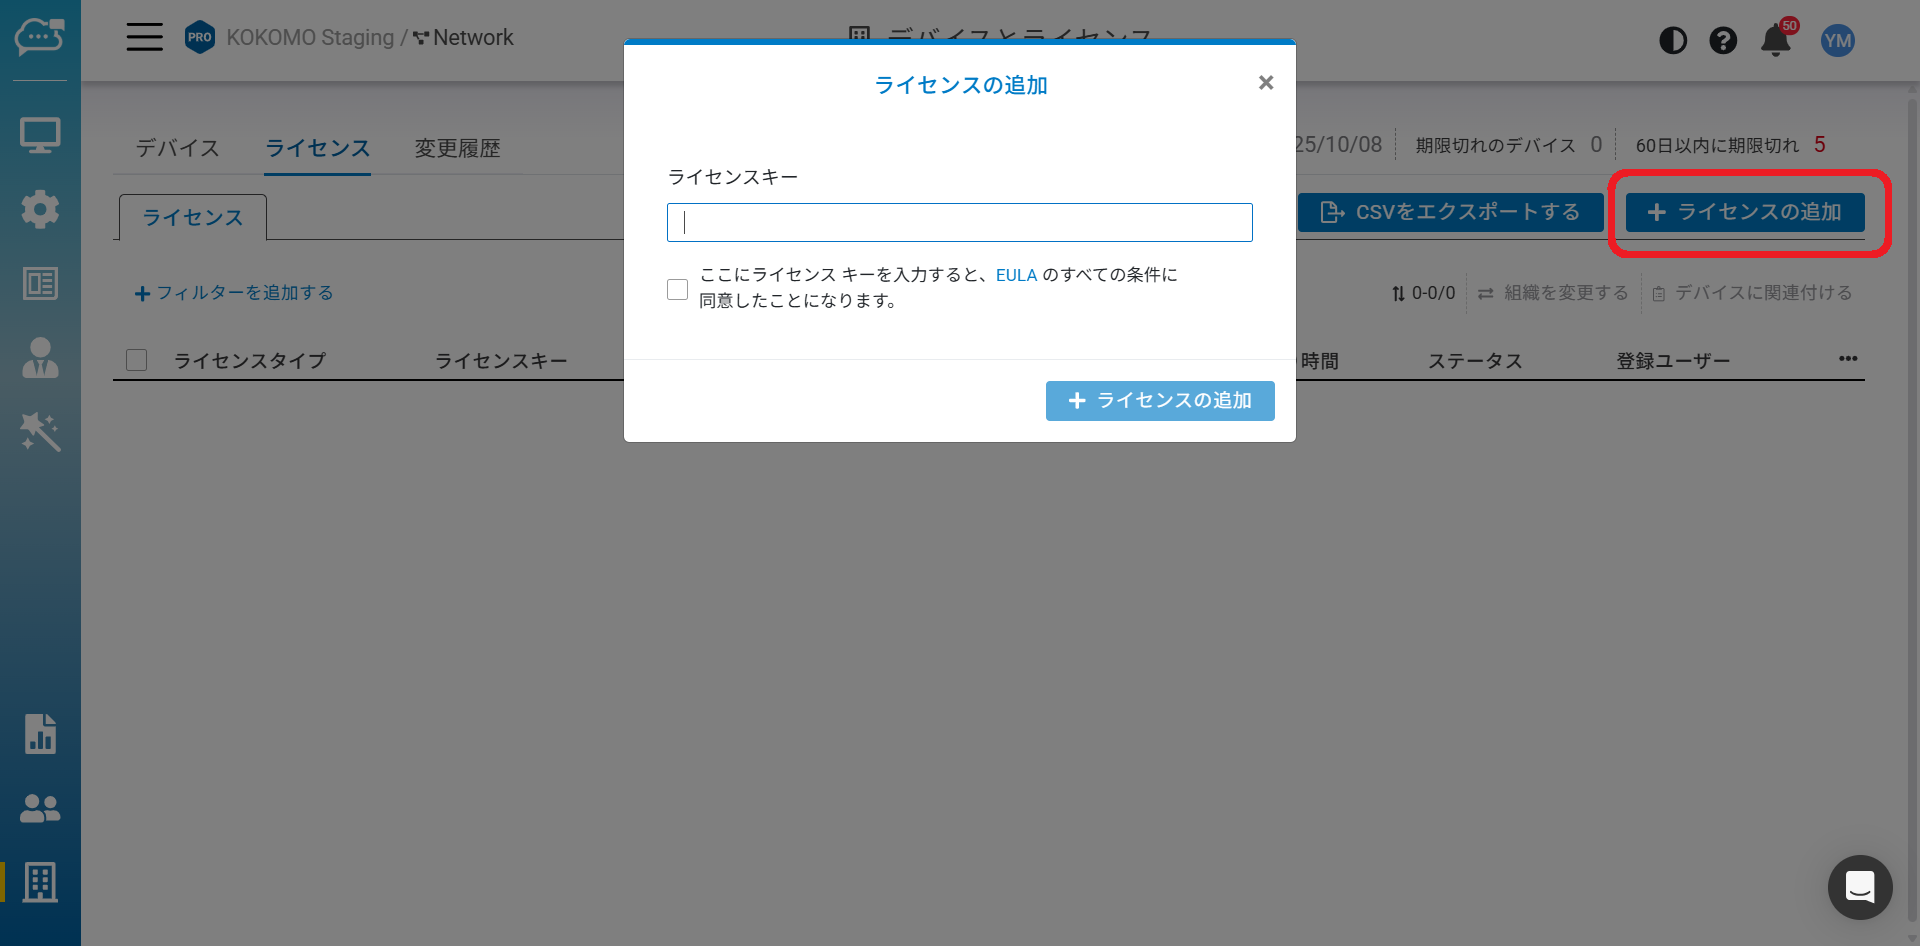Tick the select-all checkbox in table header
1920x946 pixels.
tap(137, 360)
